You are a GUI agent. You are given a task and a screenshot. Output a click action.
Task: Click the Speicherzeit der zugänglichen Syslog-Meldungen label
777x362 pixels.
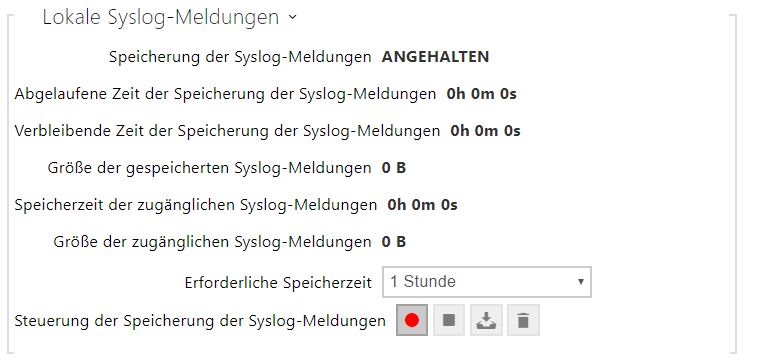click(196, 205)
